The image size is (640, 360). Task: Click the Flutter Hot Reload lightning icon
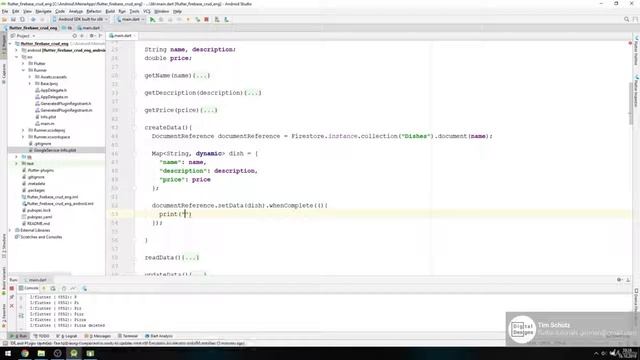tap(188, 19)
